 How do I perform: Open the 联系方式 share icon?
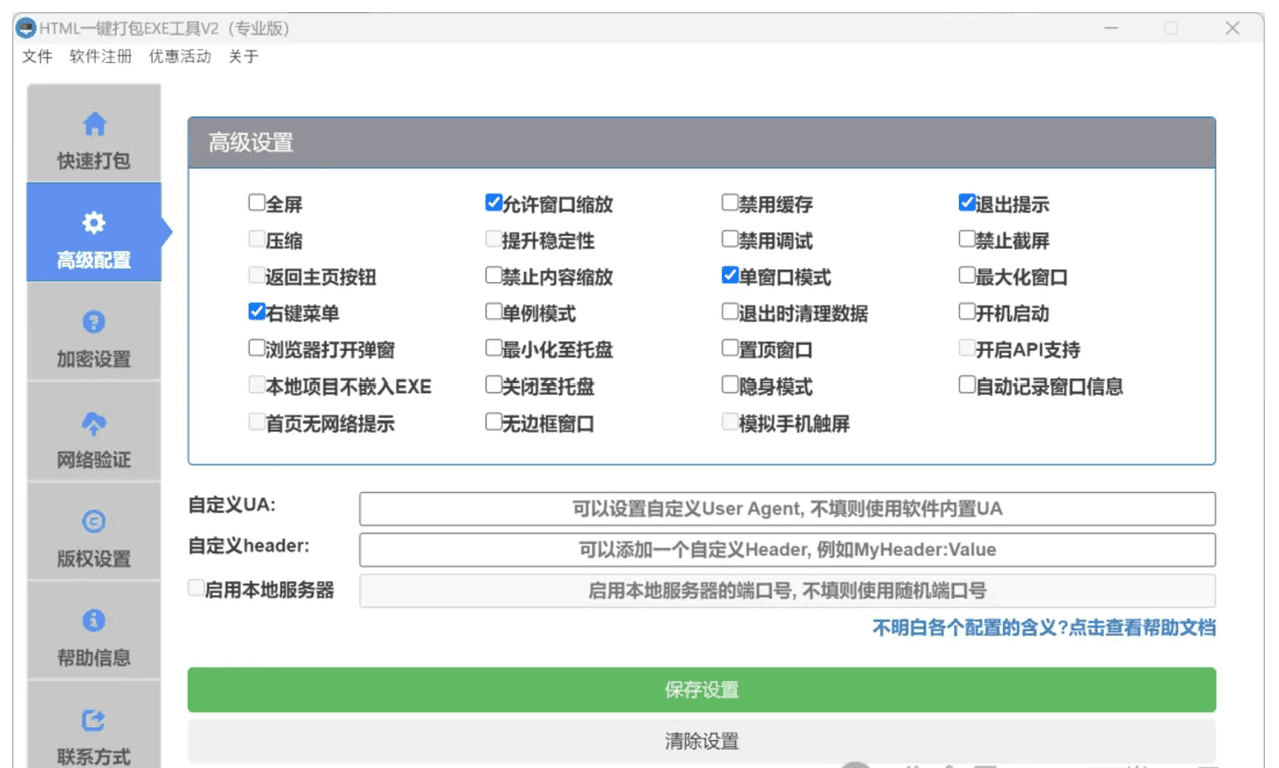[94, 719]
